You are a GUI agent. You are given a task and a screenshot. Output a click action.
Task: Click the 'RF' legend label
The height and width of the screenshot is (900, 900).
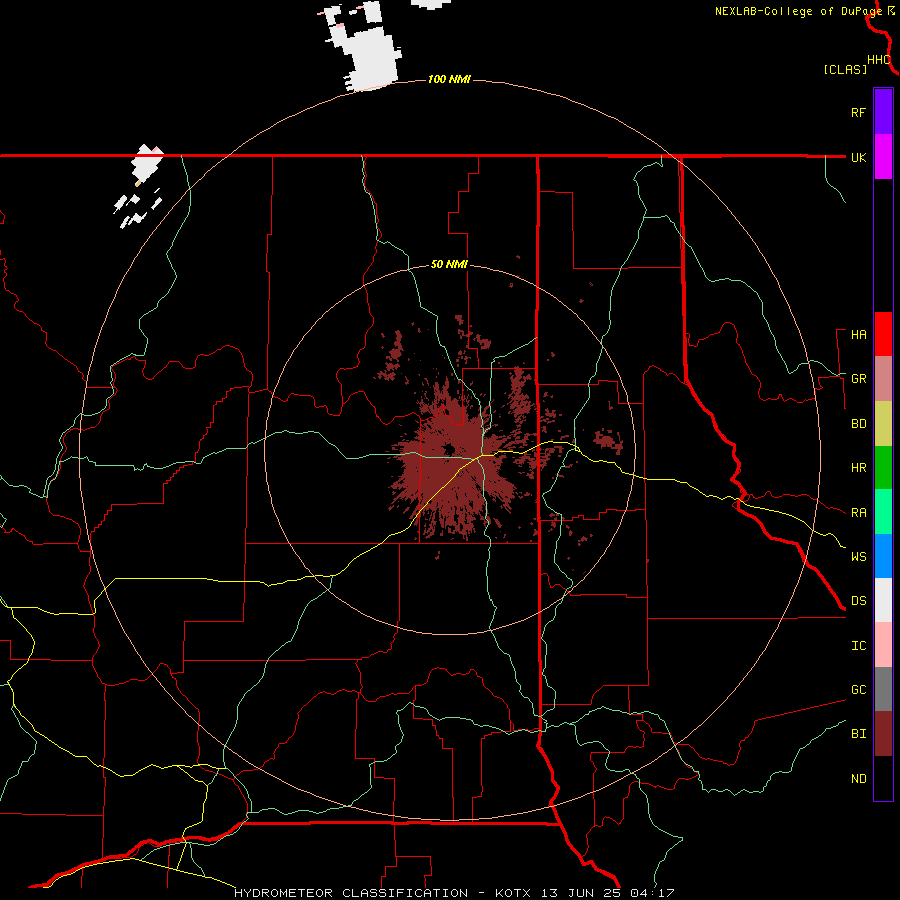tap(858, 112)
